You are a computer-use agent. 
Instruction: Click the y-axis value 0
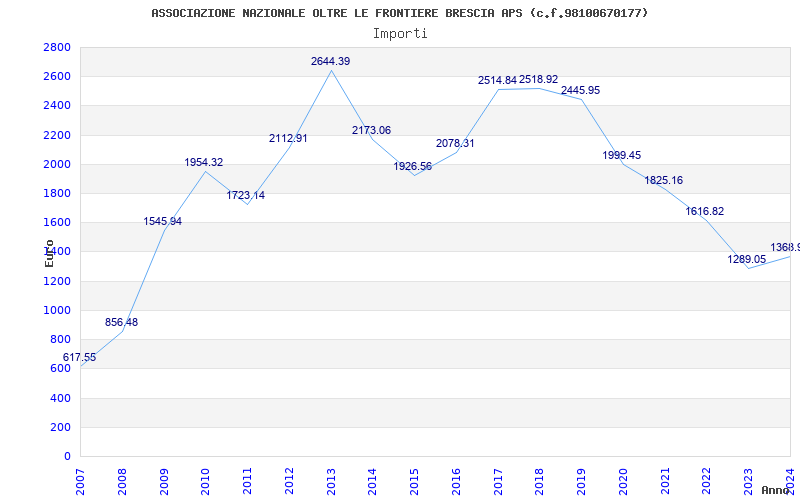coord(67,456)
